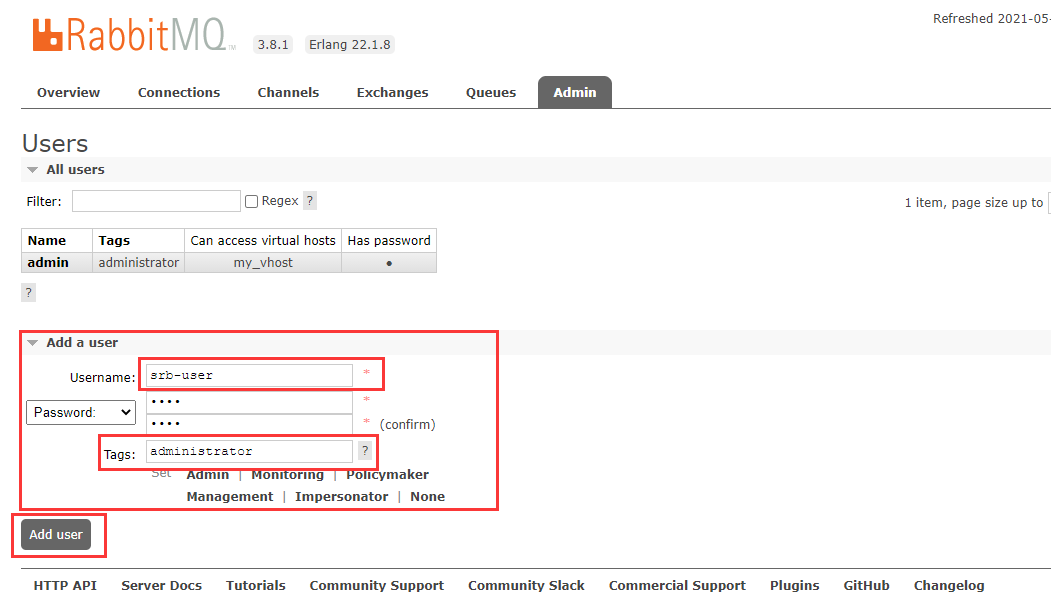The width and height of the screenshot is (1051, 614).
Task: Set tag to Management
Action: (x=230, y=497)
